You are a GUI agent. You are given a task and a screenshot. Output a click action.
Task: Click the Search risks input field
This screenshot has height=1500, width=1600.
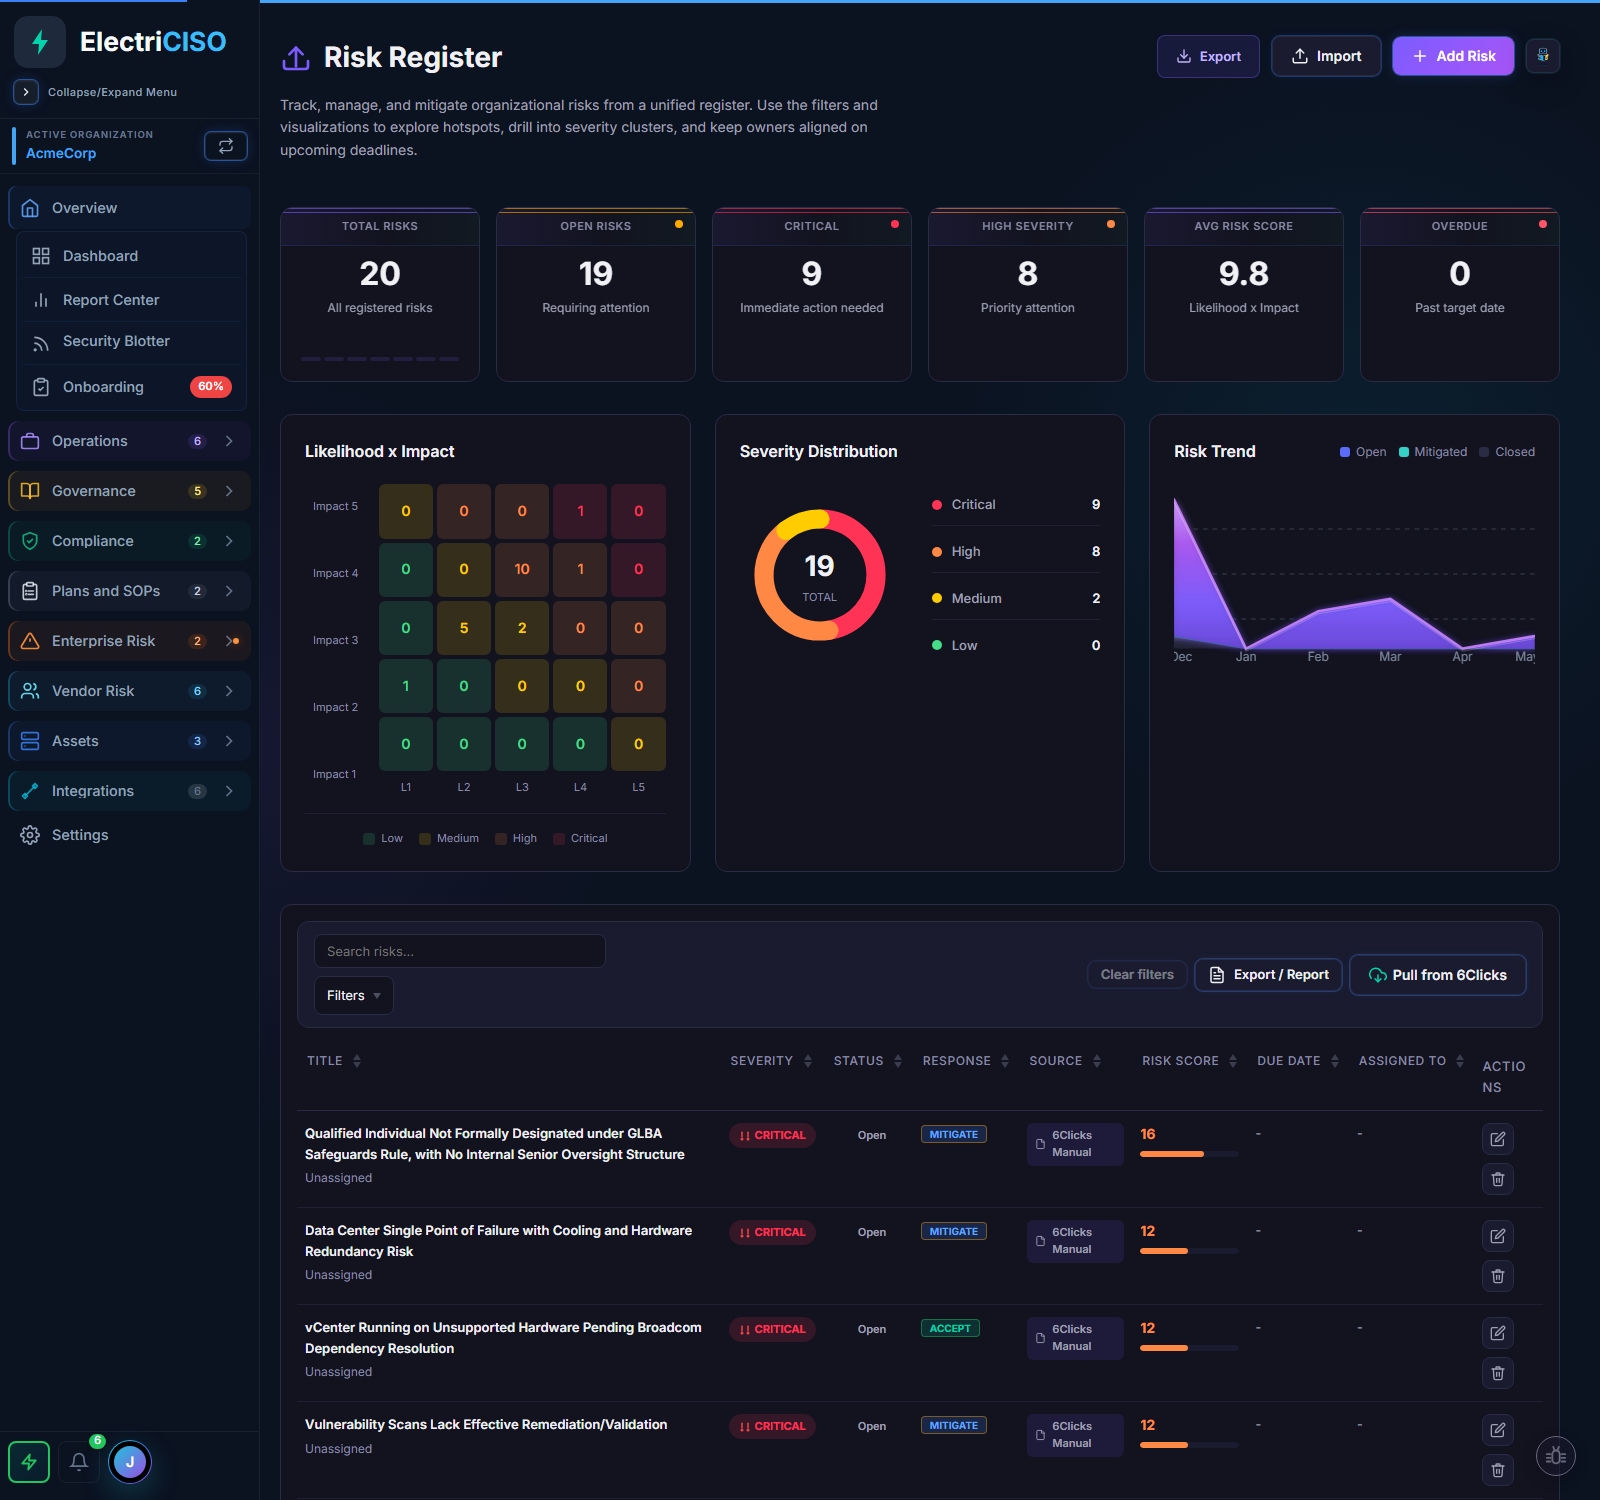[x=460, y=951]
